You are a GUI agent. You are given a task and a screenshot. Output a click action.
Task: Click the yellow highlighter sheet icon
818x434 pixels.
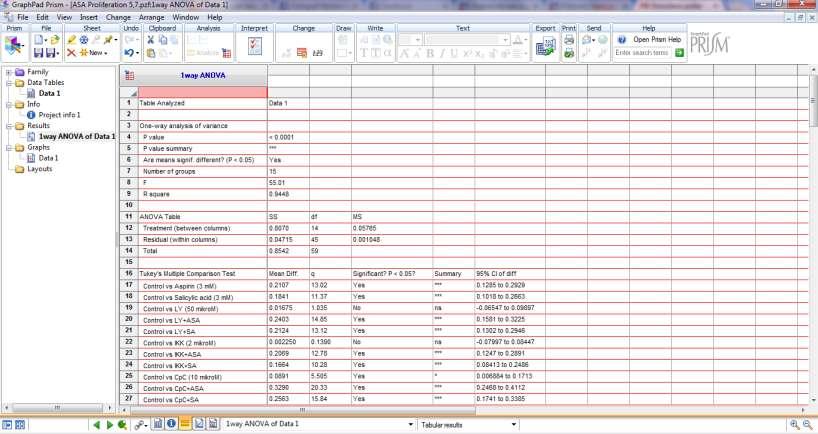point(72,40)
